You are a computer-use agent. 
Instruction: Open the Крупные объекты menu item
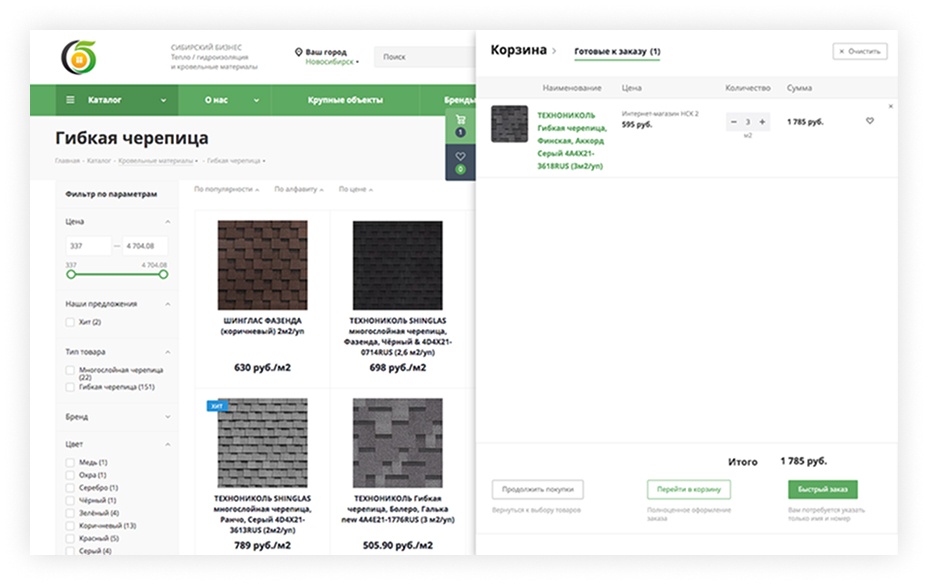click(x=345, y=100)
